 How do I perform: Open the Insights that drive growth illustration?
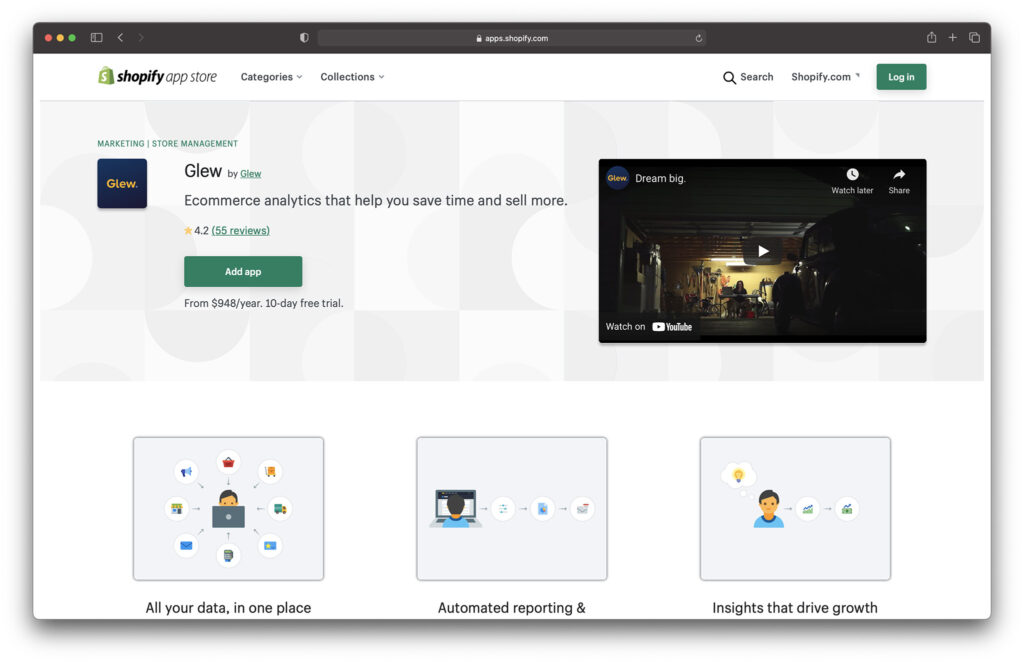tap(795, 509)
